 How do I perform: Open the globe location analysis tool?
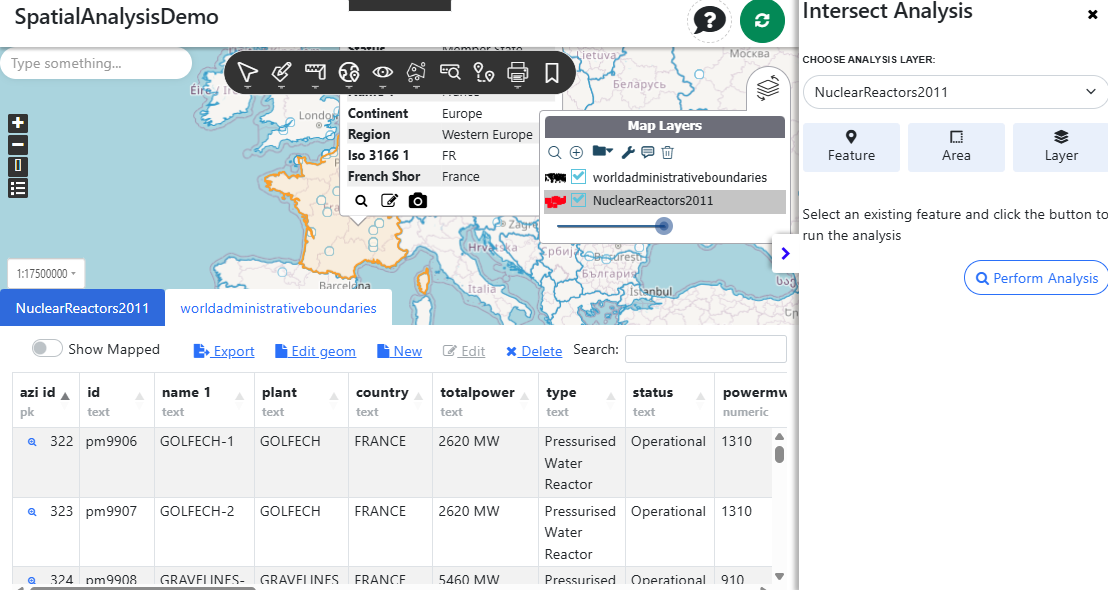(x=349, y=72)
